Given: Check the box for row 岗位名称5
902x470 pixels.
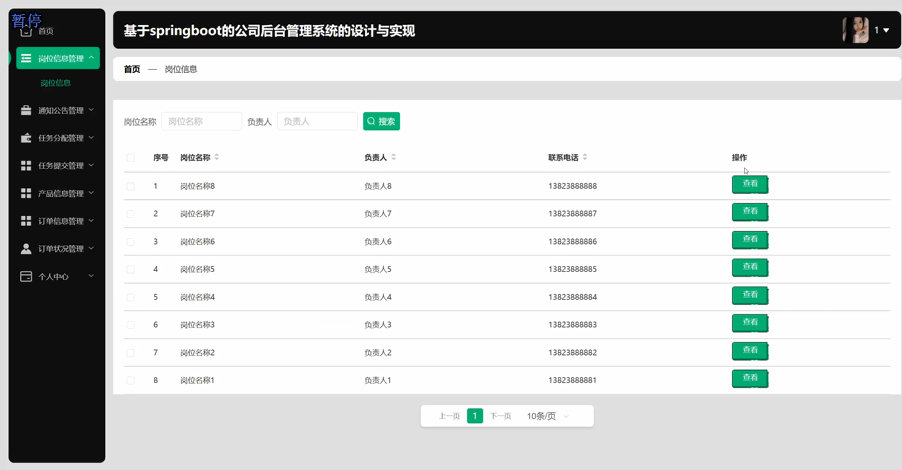Looking at the screenshot, I should pyautogui.click(x=131, y=269).
